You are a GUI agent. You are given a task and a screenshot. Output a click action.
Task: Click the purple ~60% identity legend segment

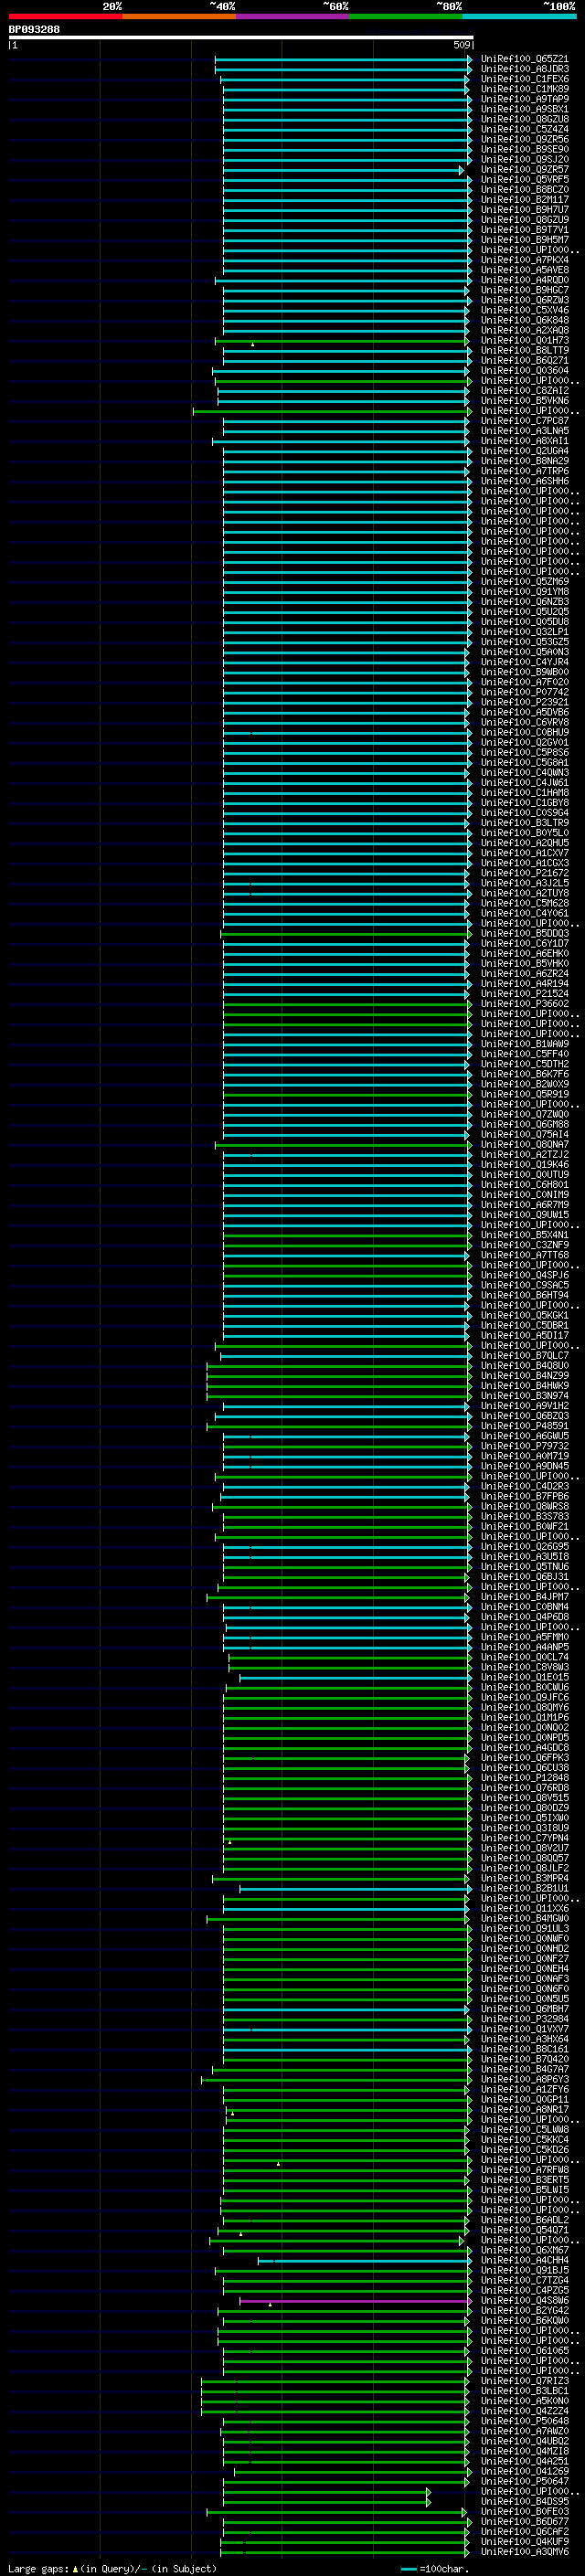pyautogui.click(x=293, y=16)
